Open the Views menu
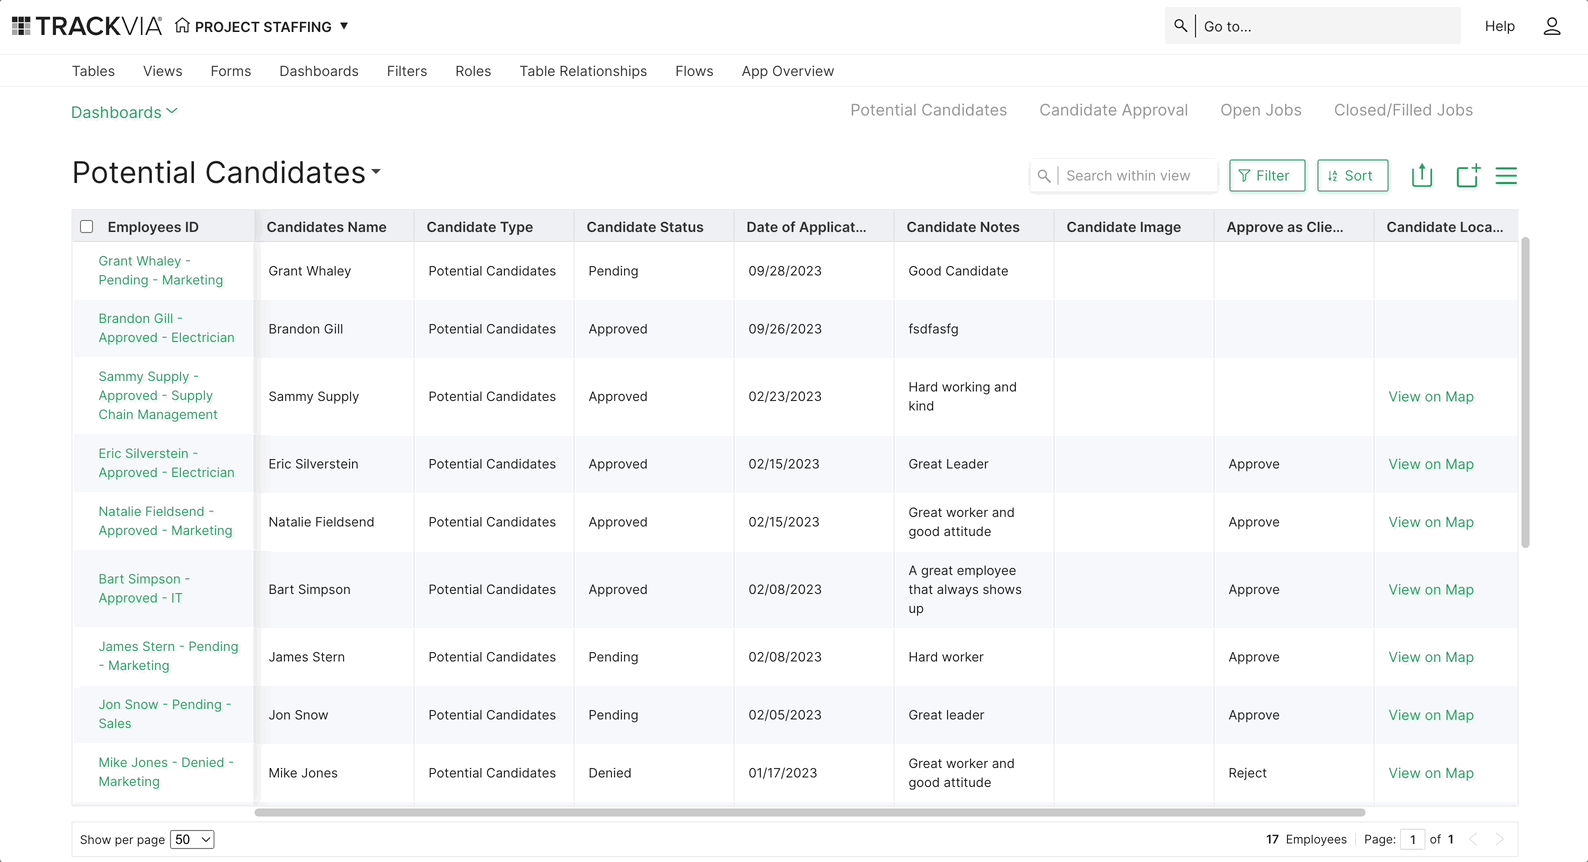1588x862 pixels. point(163,71)
